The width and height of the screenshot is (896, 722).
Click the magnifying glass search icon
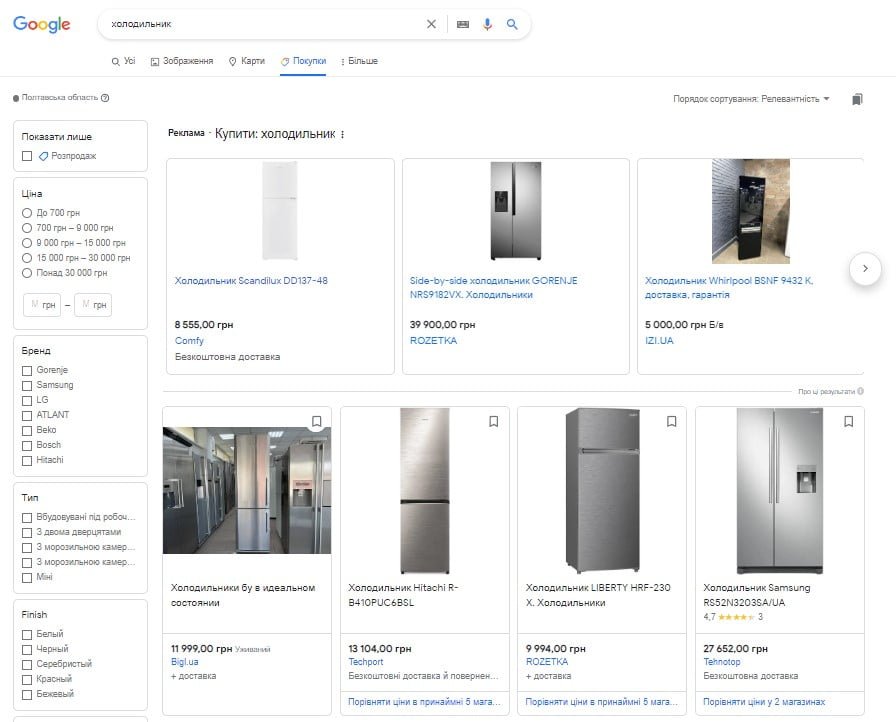pyautogui.click(x=512, y=24)
